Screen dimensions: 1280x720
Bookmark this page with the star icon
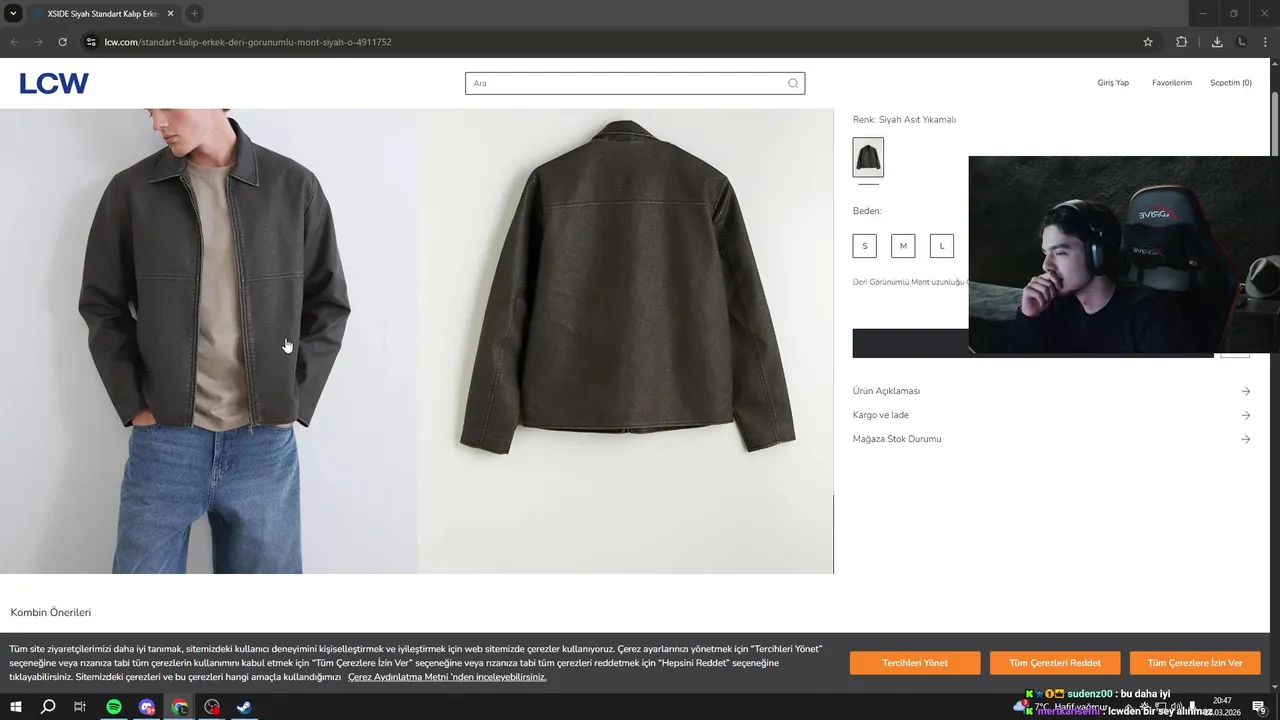pyautogui.click(x=1148, y=42)
